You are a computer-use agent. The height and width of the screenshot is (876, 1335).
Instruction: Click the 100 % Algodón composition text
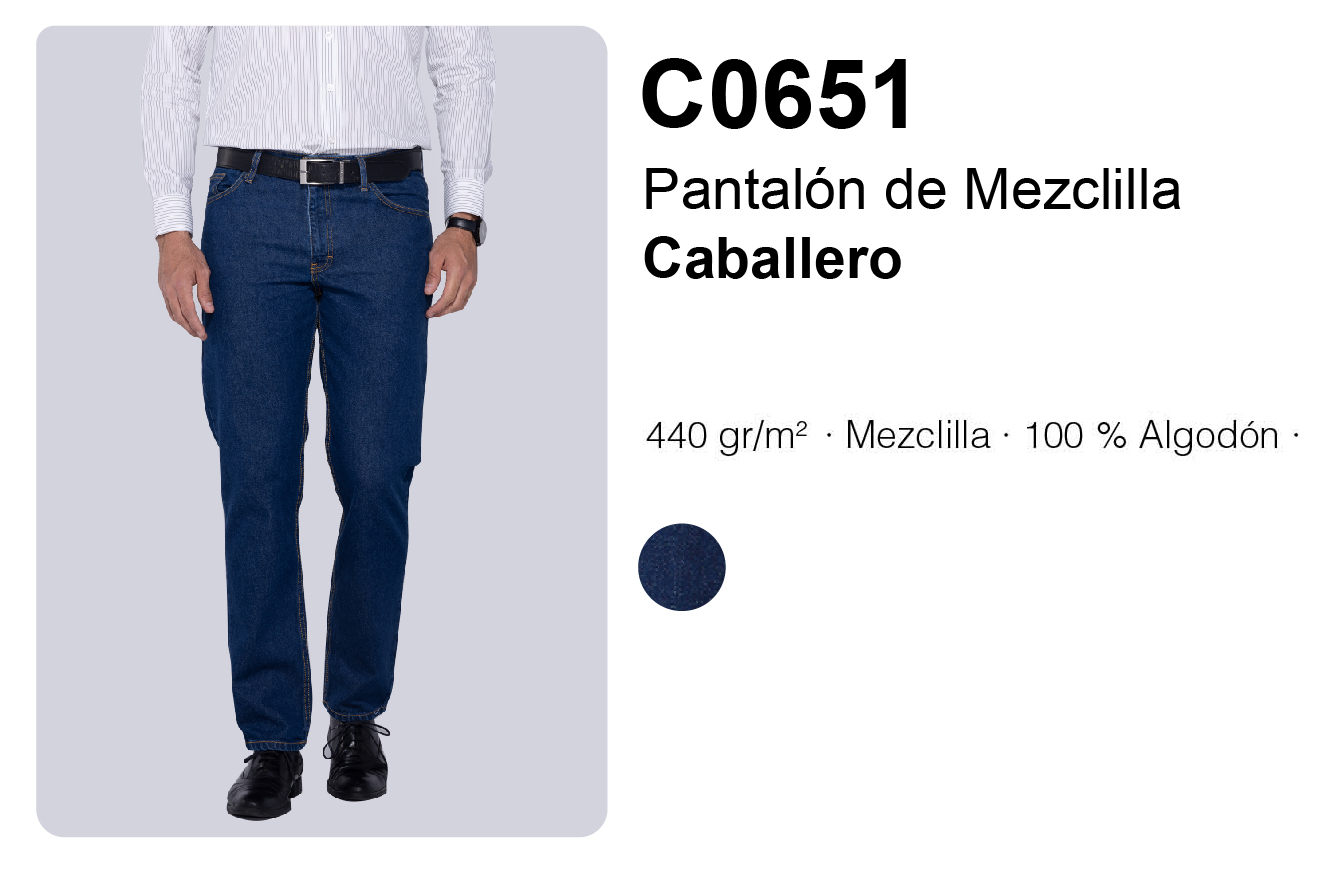pyautogui.click(x=1151, y=437)
